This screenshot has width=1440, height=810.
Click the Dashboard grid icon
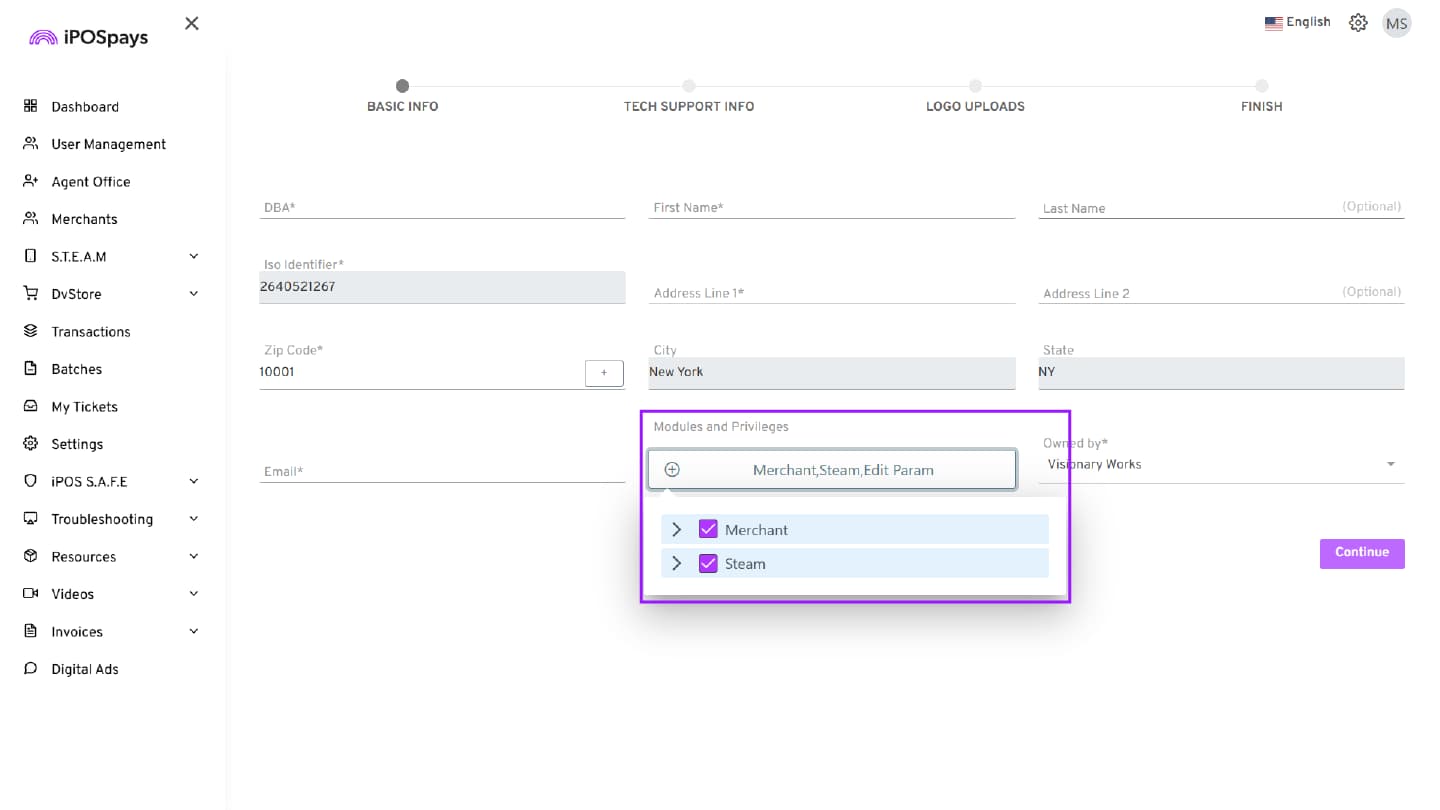pyautogui.click(x=30, y=106)
